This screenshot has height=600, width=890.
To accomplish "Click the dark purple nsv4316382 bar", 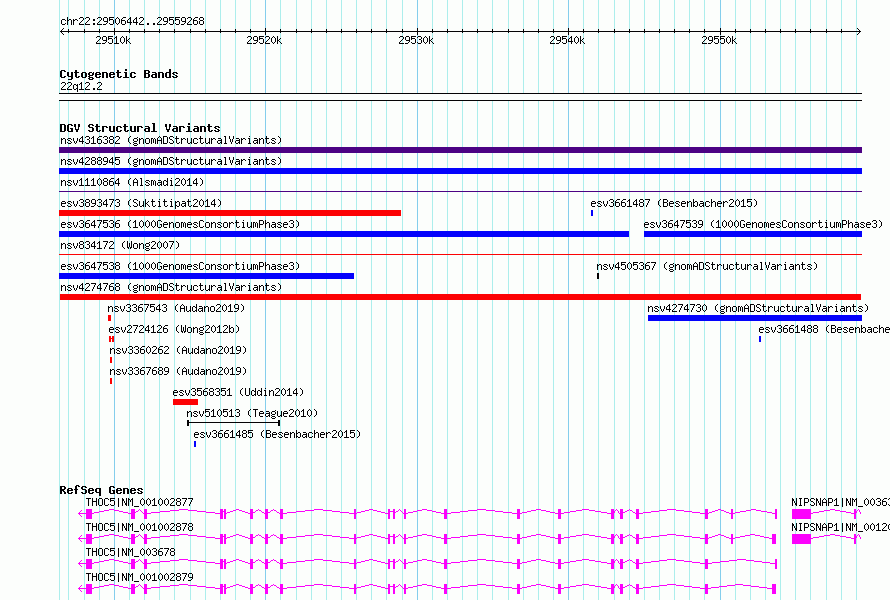I will tap(460, 150).
